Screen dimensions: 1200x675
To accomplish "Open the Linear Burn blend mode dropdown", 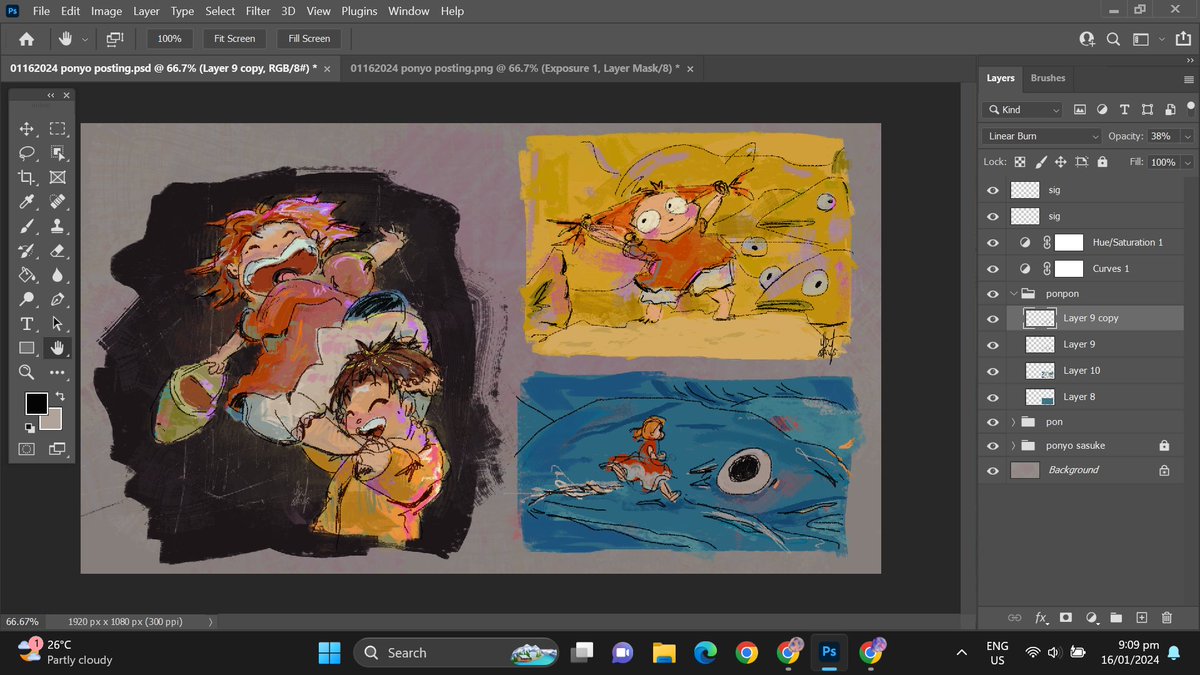I will click(x=1041, y=136).
